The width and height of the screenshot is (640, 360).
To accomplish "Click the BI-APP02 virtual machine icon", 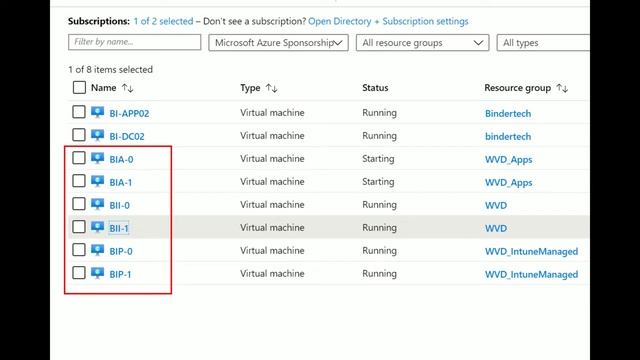I will 98,112.
